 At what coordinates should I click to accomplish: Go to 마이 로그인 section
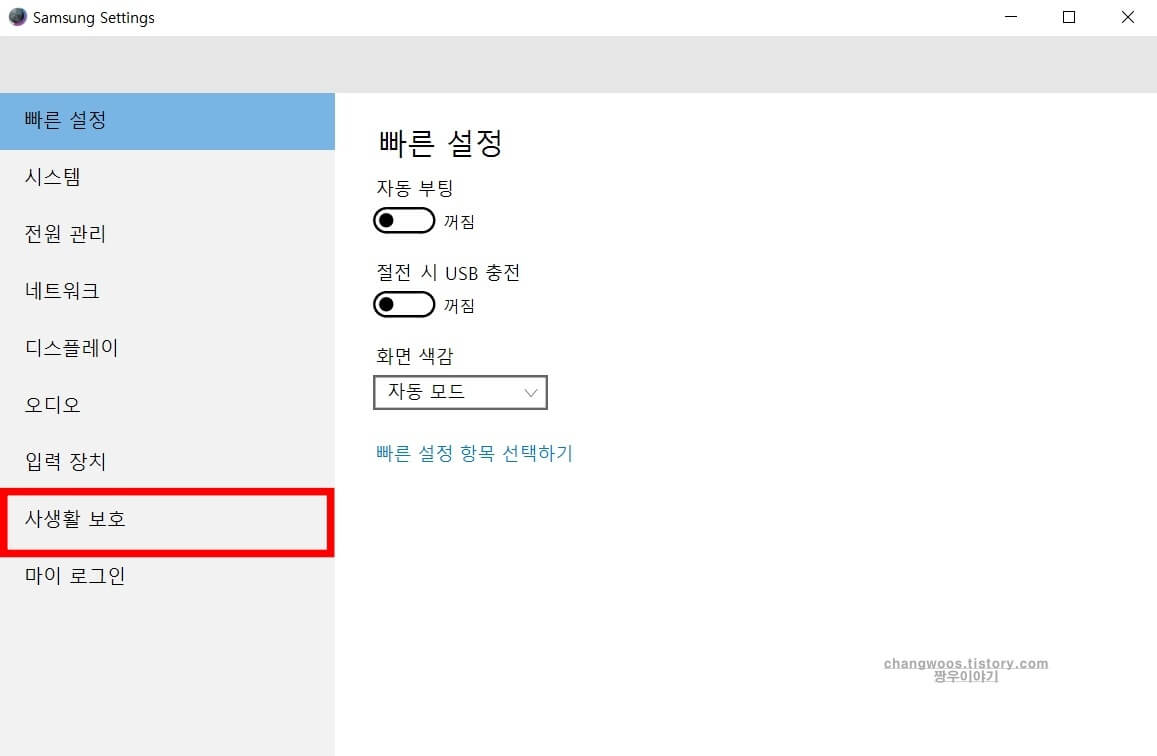[167, 576]
